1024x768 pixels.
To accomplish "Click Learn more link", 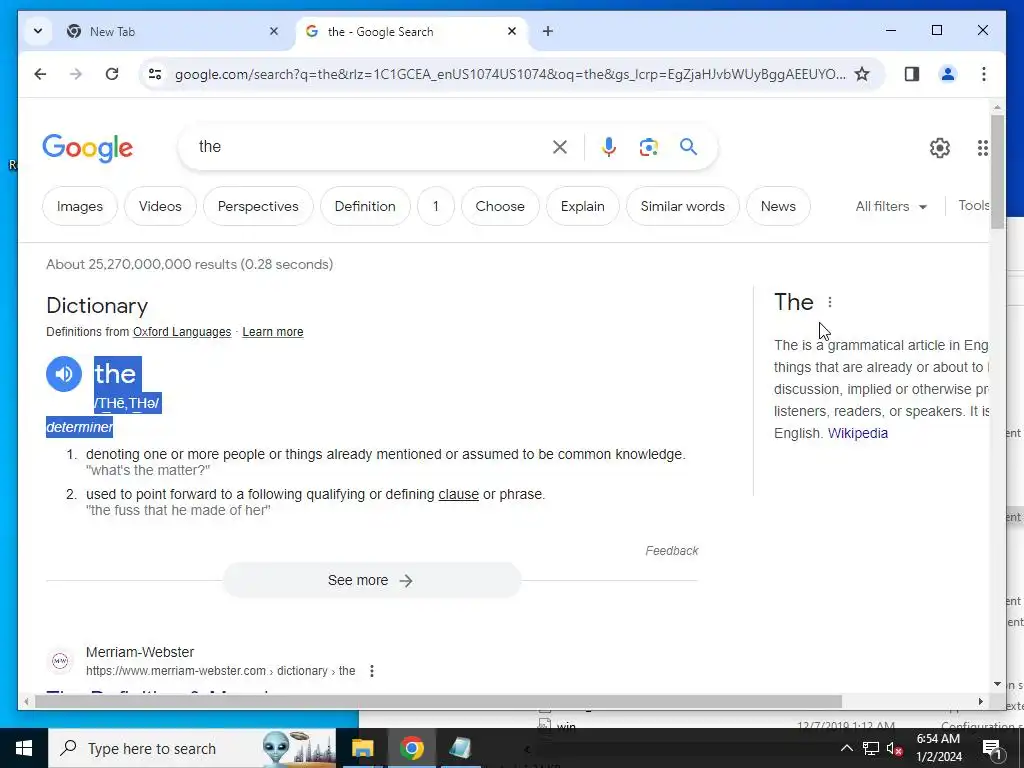I will (x=273, y=332).
